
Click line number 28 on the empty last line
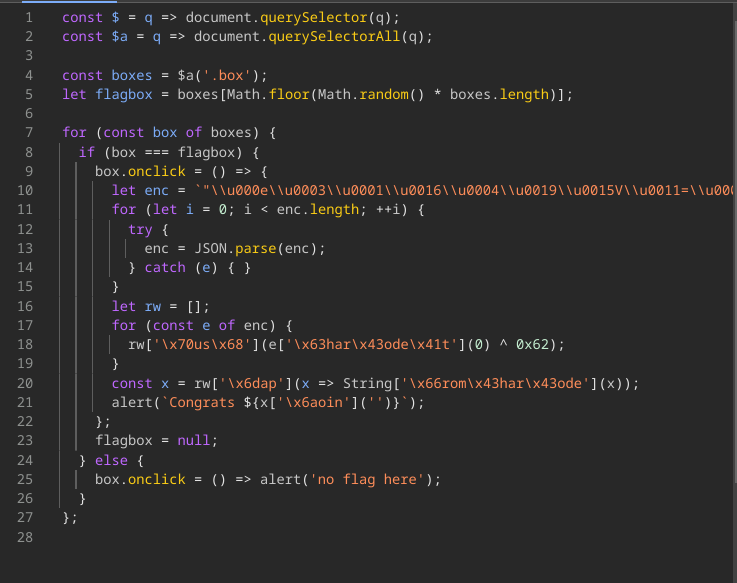coord(24,537)
